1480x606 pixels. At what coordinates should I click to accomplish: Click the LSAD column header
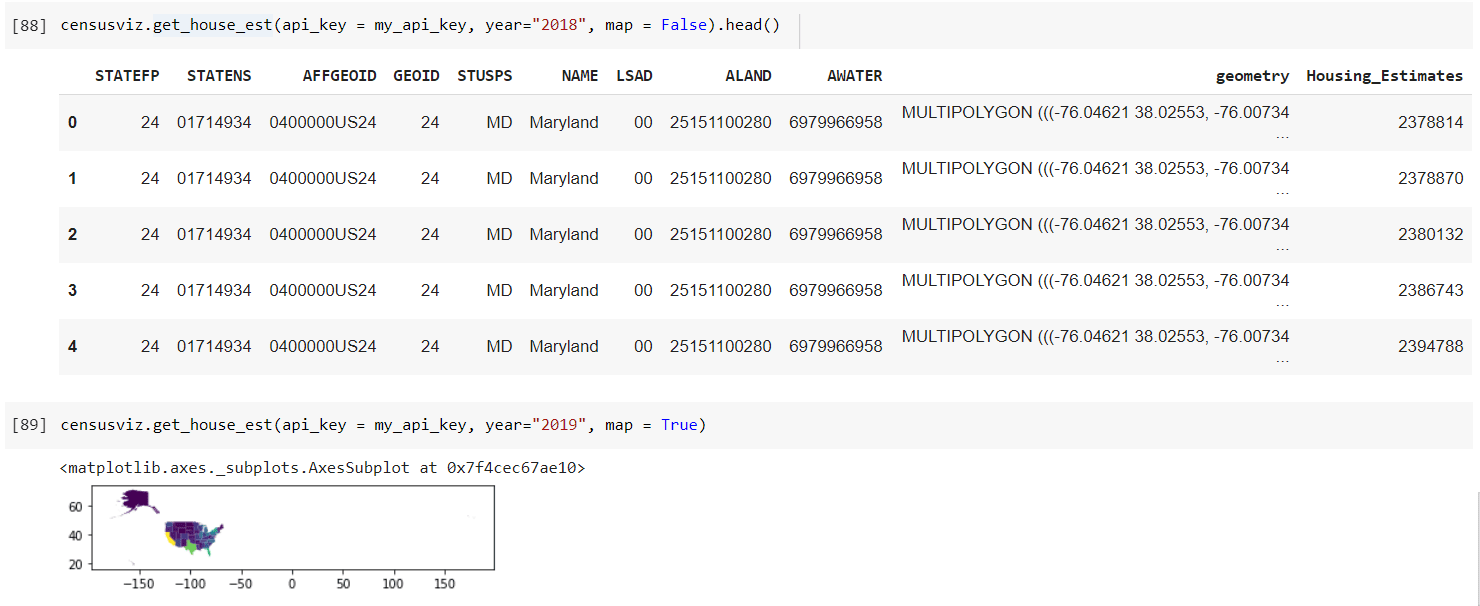coord(634,76)
